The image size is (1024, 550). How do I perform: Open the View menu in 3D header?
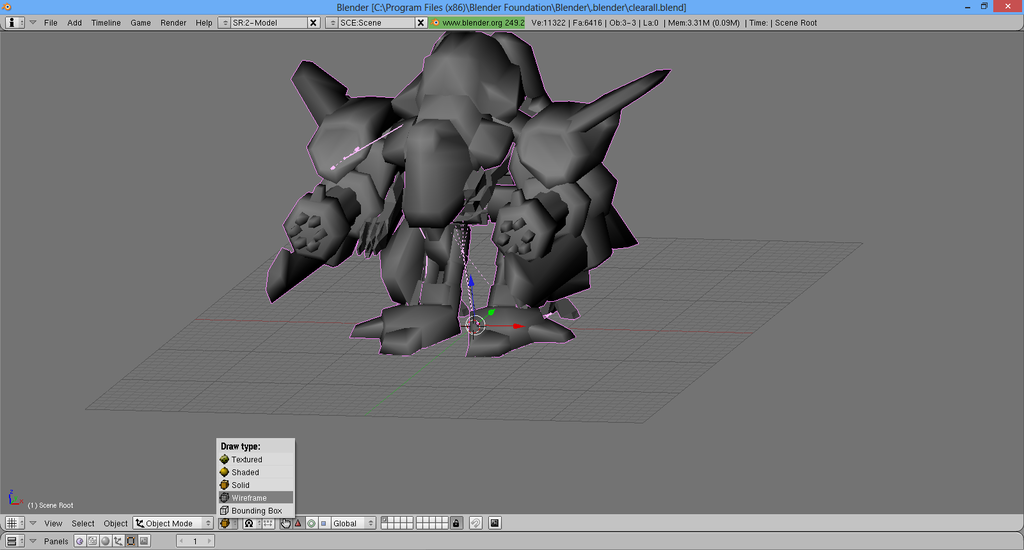click(x=53, y=523)
